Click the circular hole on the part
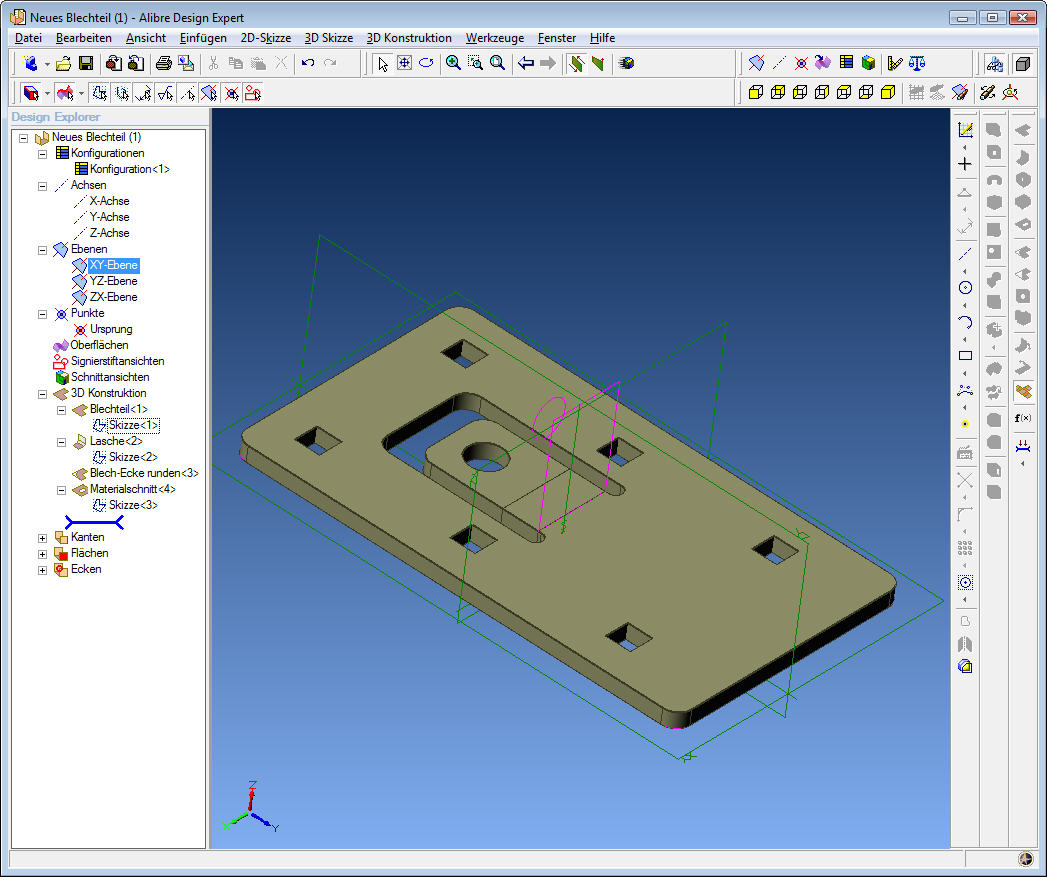Image resolution: width=1047 pixels, height=877 pixels. tap(486, 457)
